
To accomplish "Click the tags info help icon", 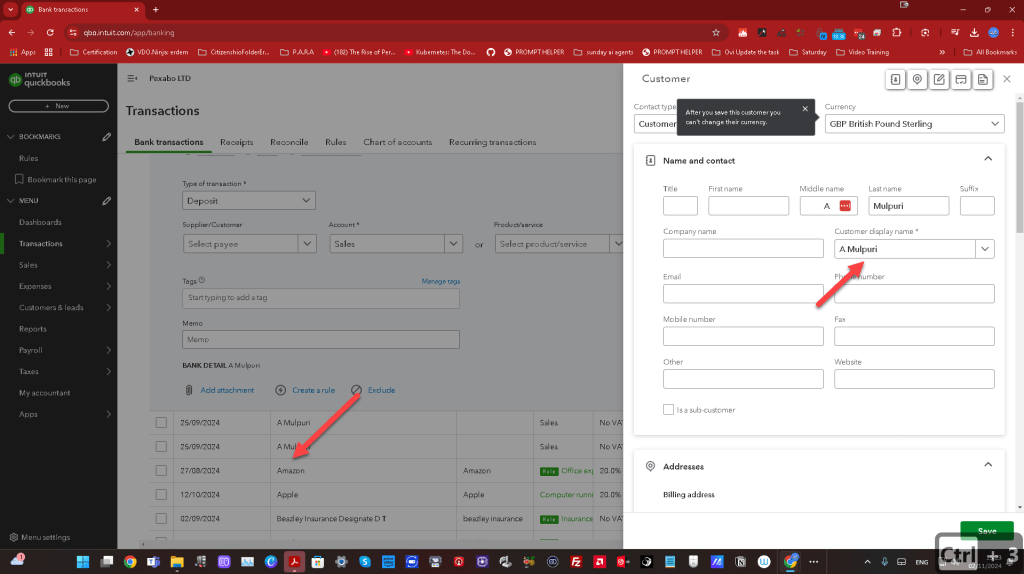I will click(202, 280).
